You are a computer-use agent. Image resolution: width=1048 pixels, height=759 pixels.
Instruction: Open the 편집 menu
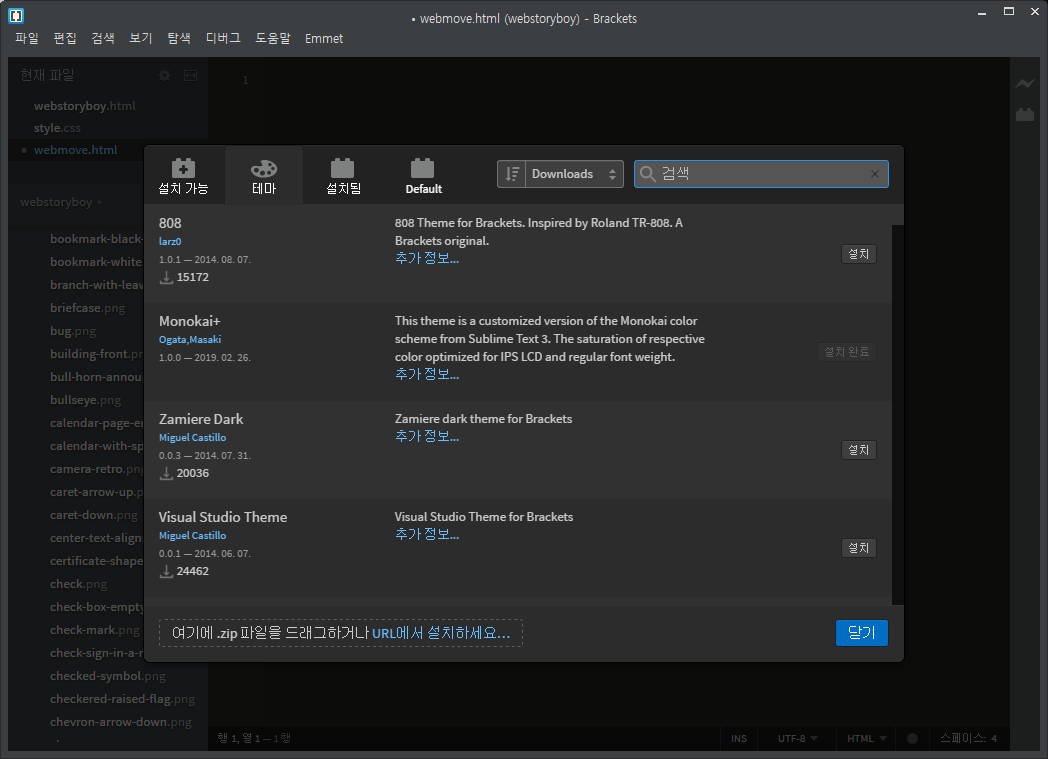65,38
